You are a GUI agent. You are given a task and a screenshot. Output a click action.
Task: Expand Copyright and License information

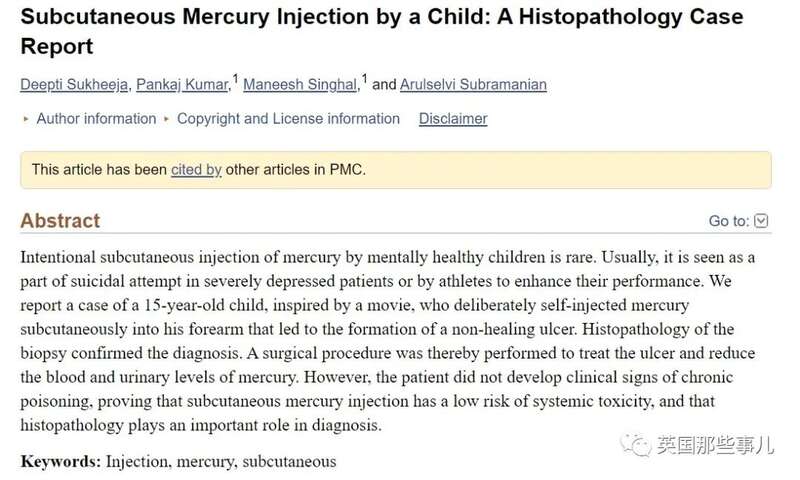[x=288, y=119]
